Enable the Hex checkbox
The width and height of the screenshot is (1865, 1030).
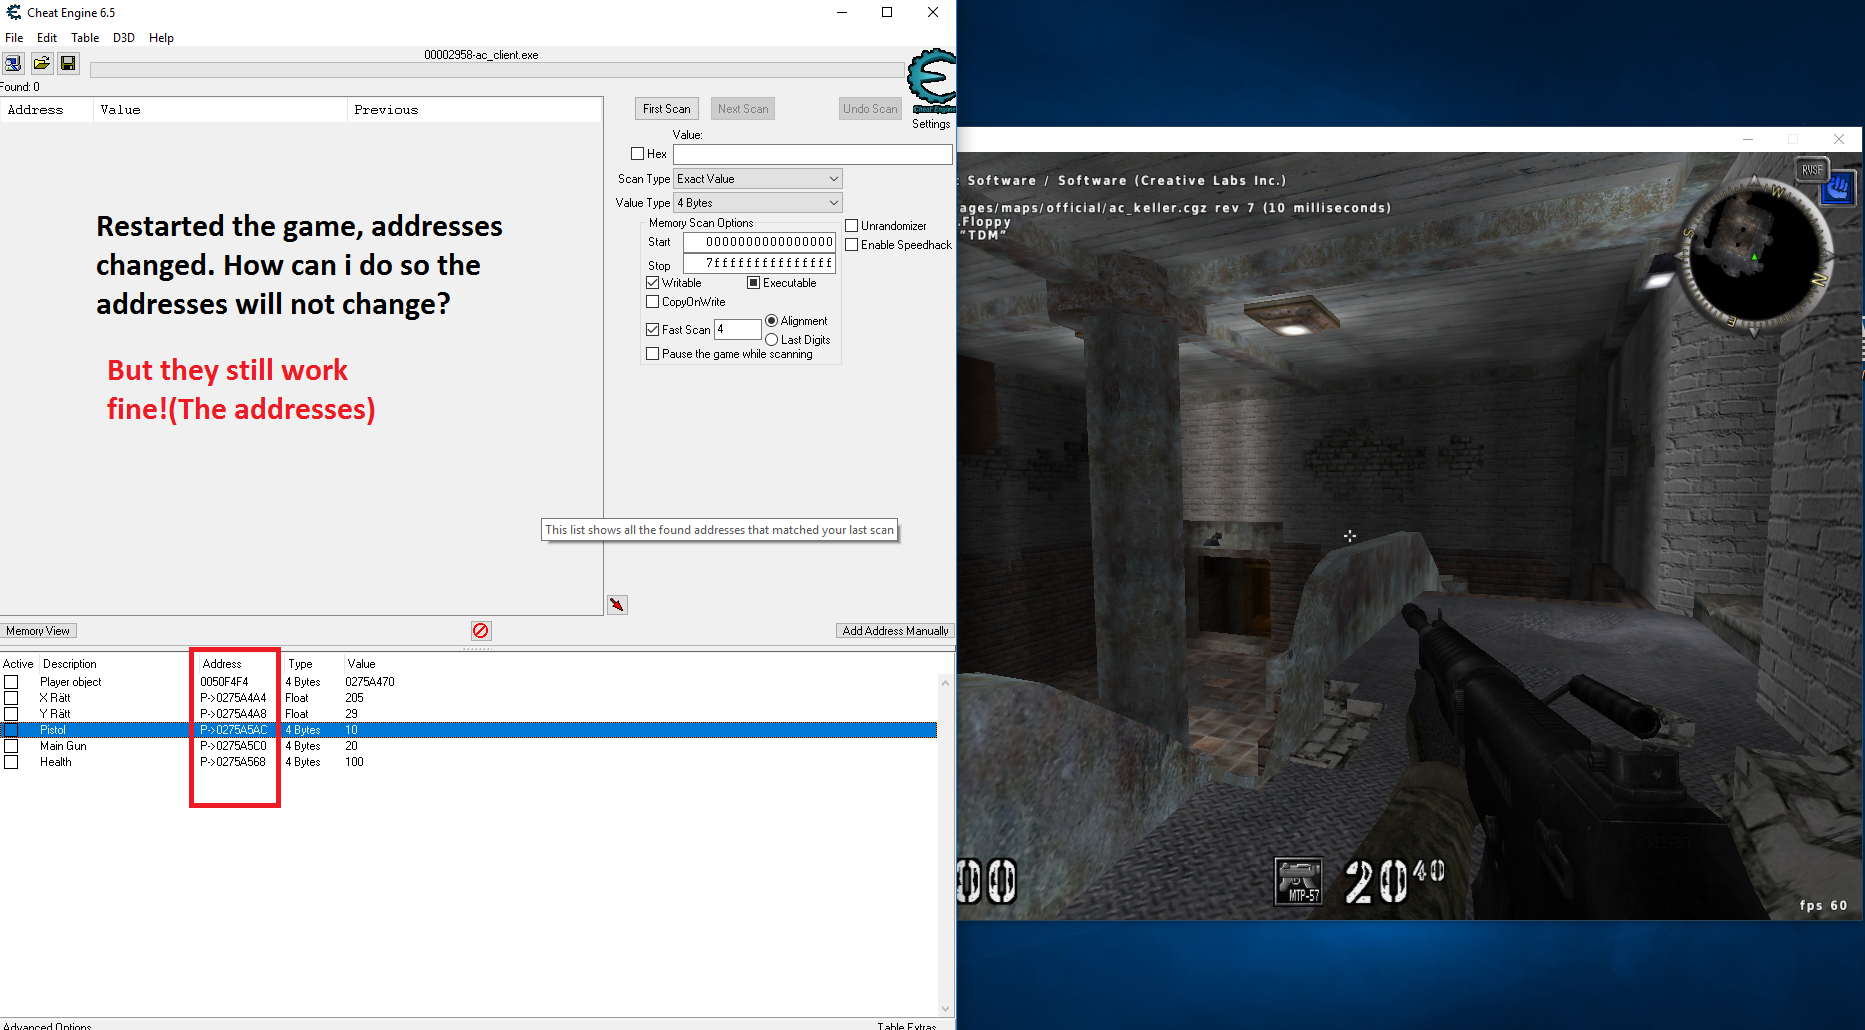click(x=638, y=154)
